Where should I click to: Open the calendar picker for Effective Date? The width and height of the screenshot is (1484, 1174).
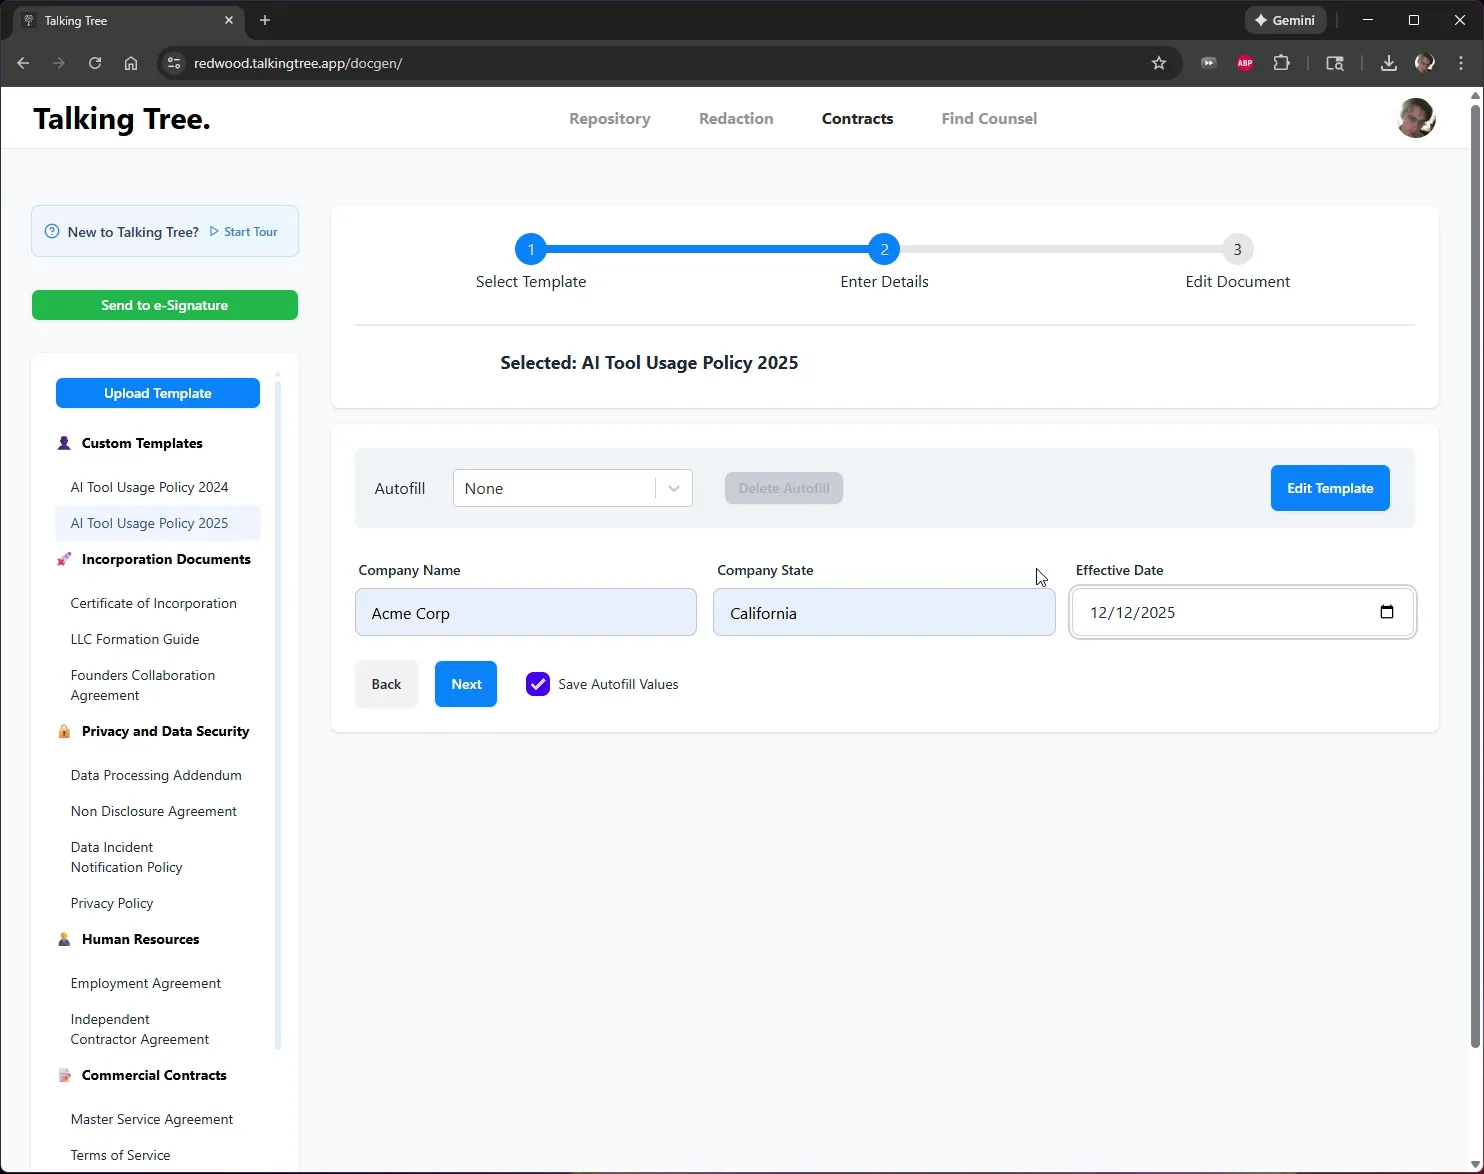[1387, 612]
